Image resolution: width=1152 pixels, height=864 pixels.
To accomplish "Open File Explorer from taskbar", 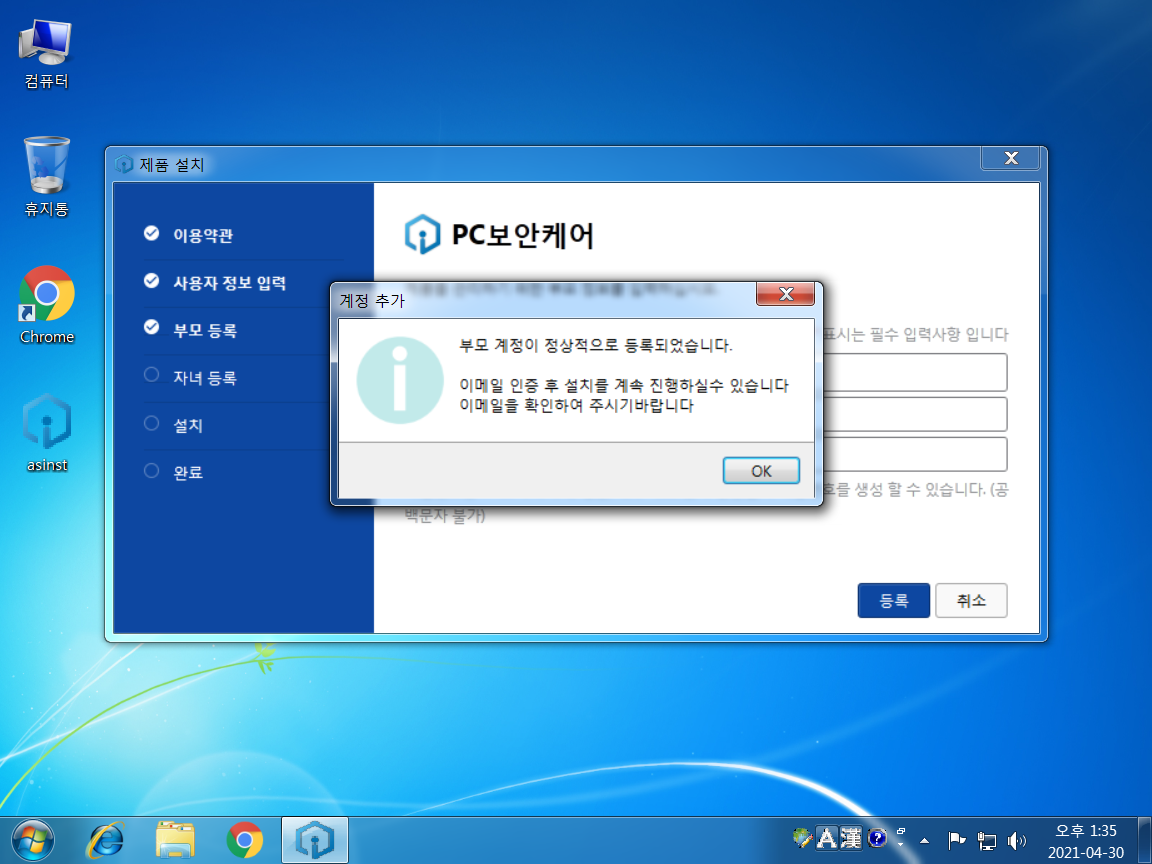I will click(175, 840).
